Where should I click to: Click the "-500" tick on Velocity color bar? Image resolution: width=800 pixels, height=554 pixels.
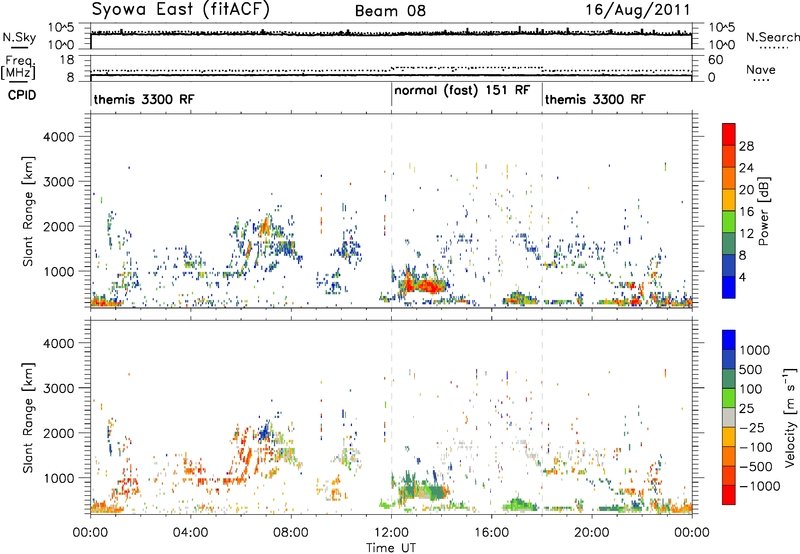pyautogui.click(x=756, y=467)
